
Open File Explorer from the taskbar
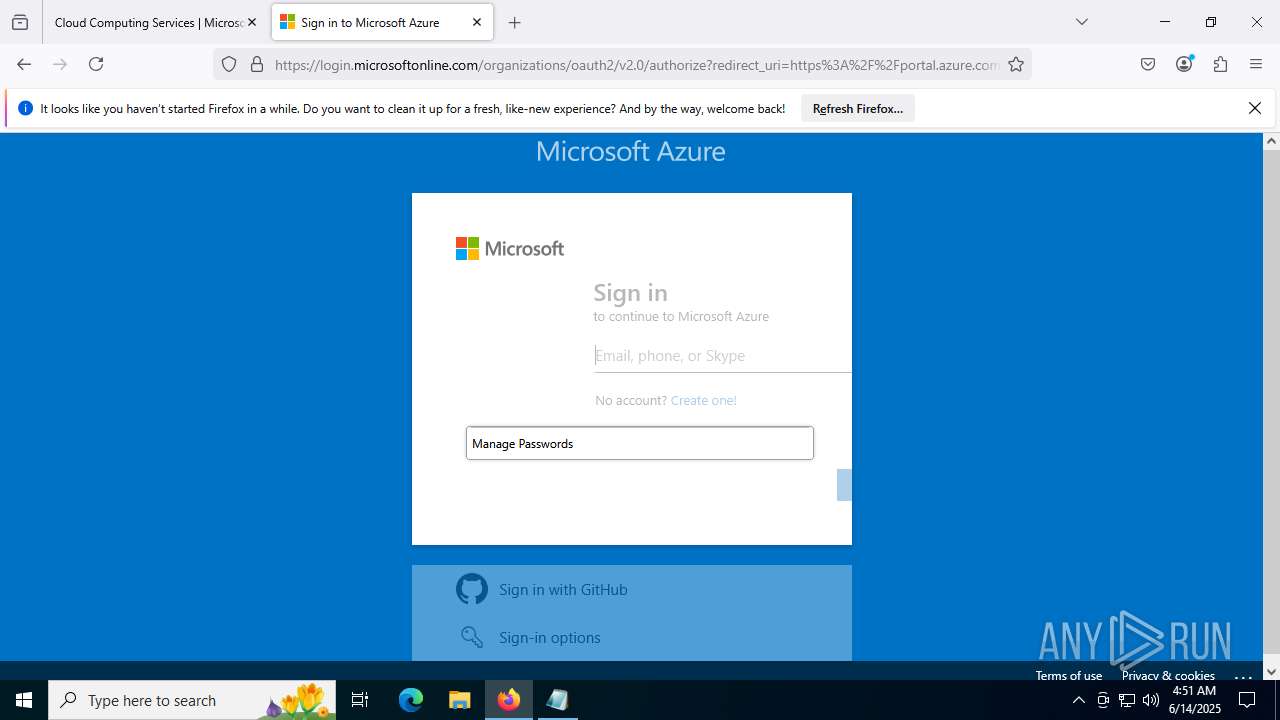pos(459,700)
